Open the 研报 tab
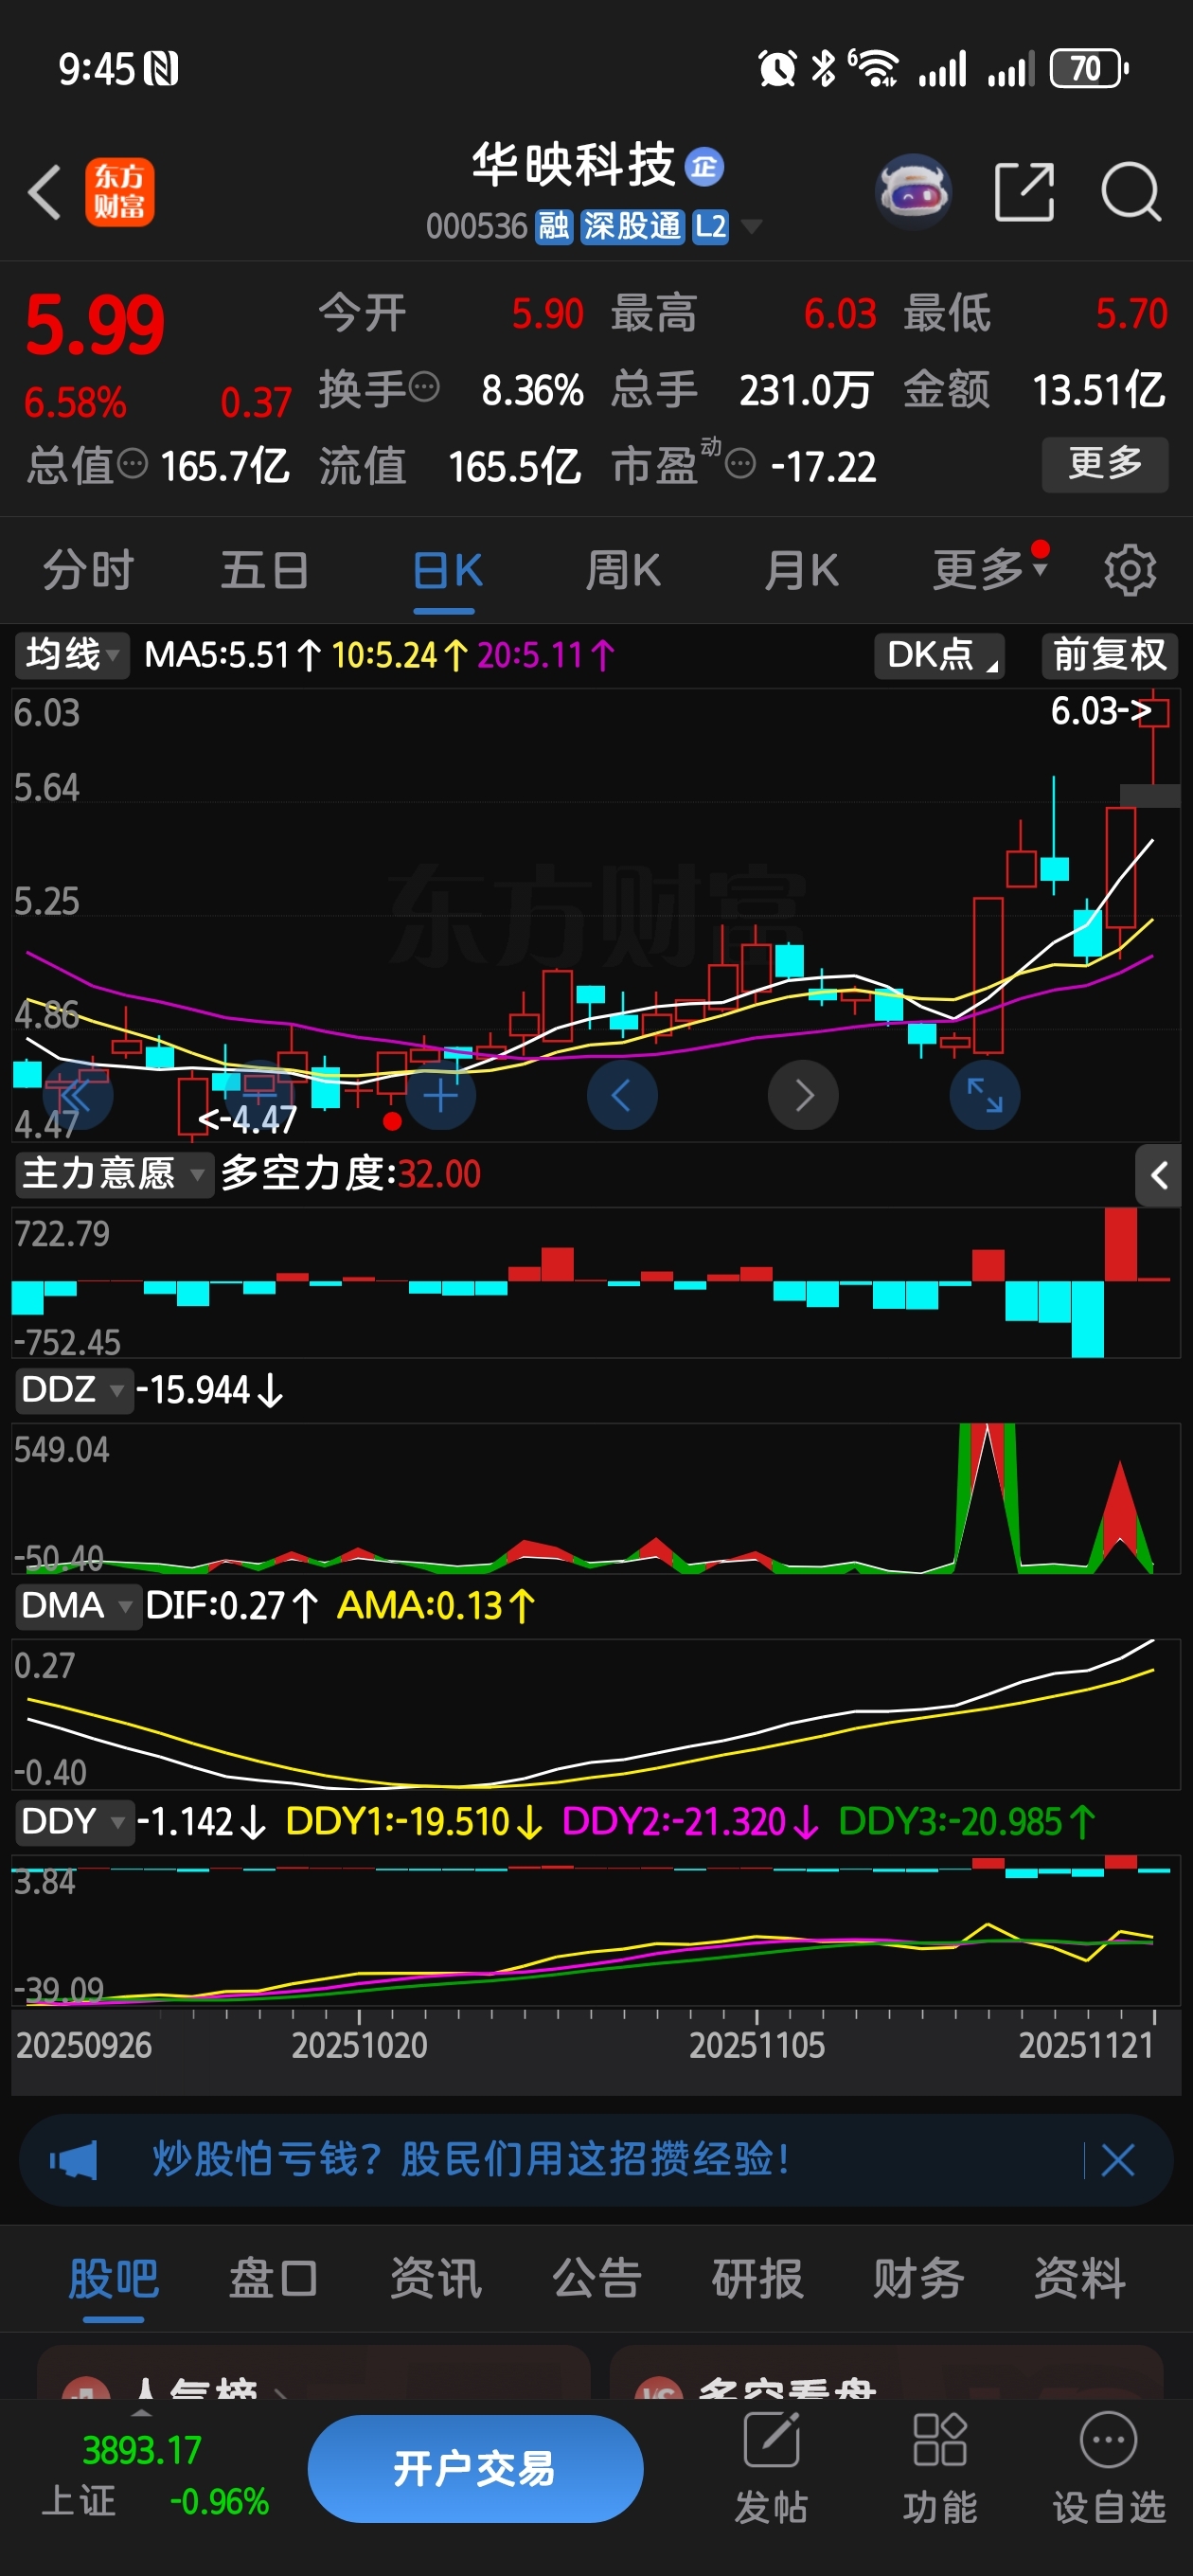Image resolution: width=1193 pixels, height=2576 pixels. 757,2280
